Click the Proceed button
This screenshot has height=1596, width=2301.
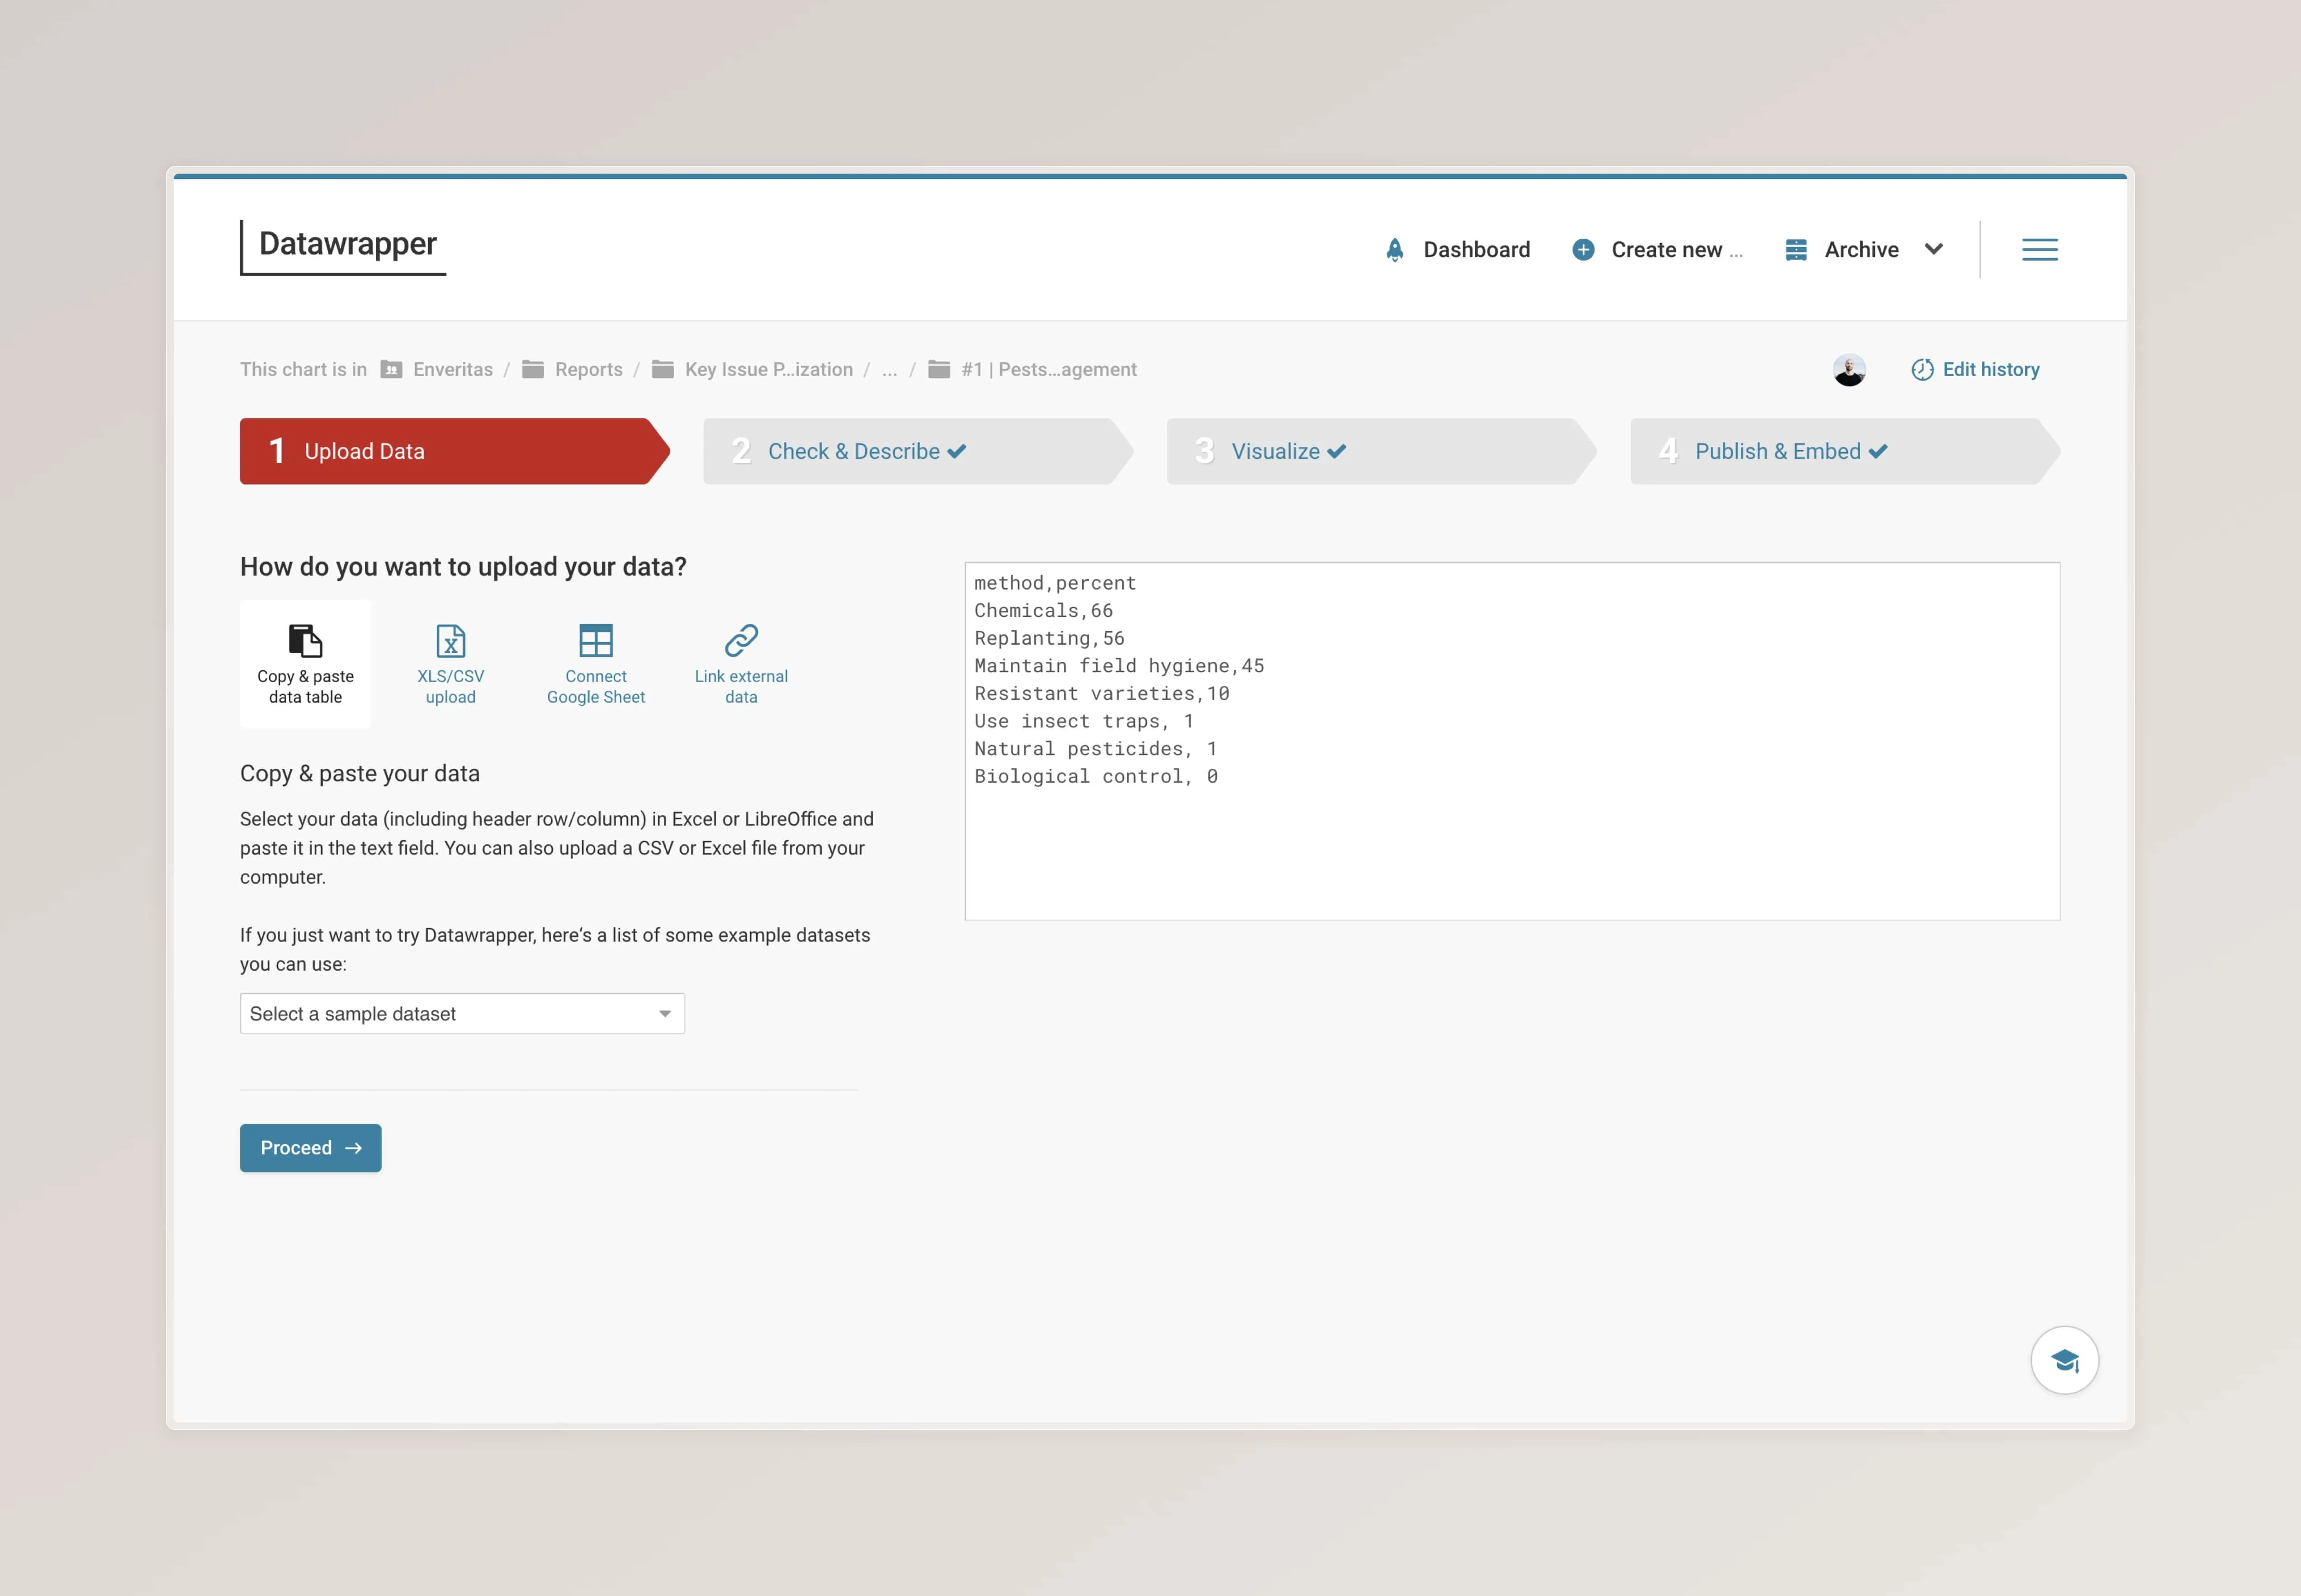[x=310, y=1147]
